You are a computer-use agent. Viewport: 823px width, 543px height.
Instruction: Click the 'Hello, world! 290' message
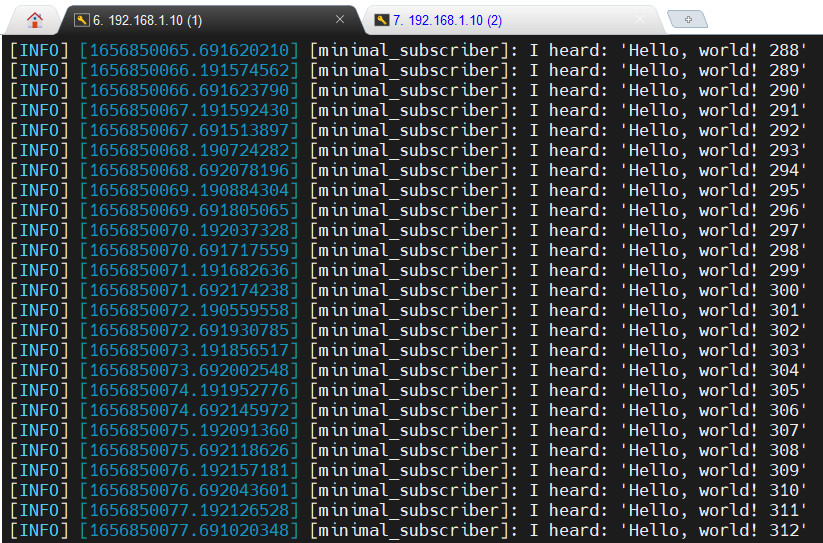[713, 90]
